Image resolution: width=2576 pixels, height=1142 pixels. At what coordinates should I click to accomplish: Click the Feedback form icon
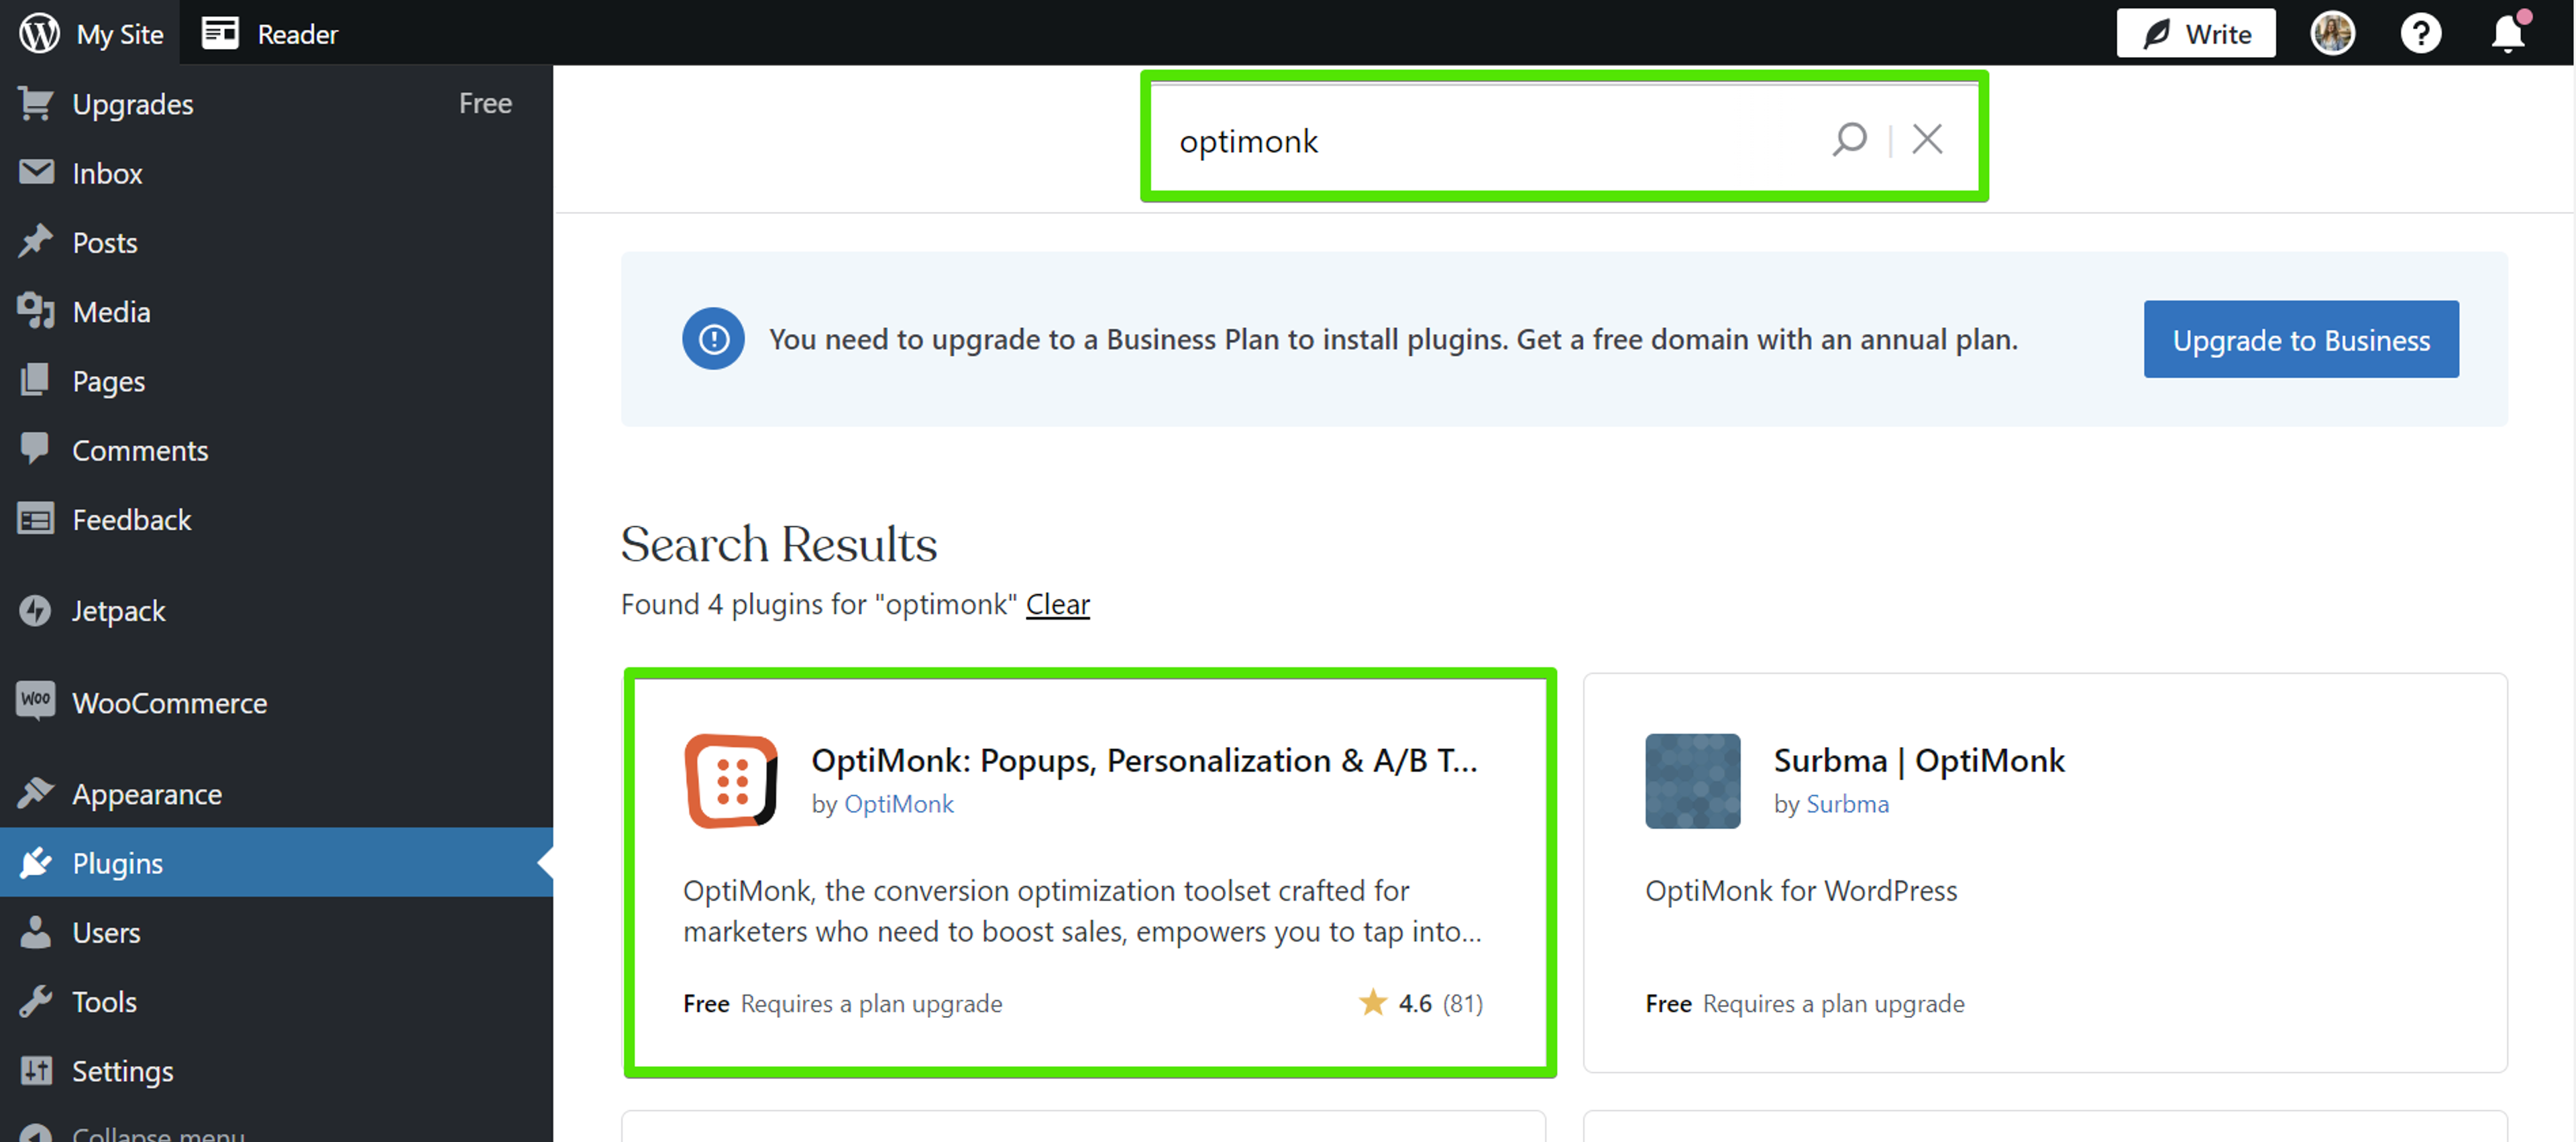pyautogui.click(x=36, y=519)
